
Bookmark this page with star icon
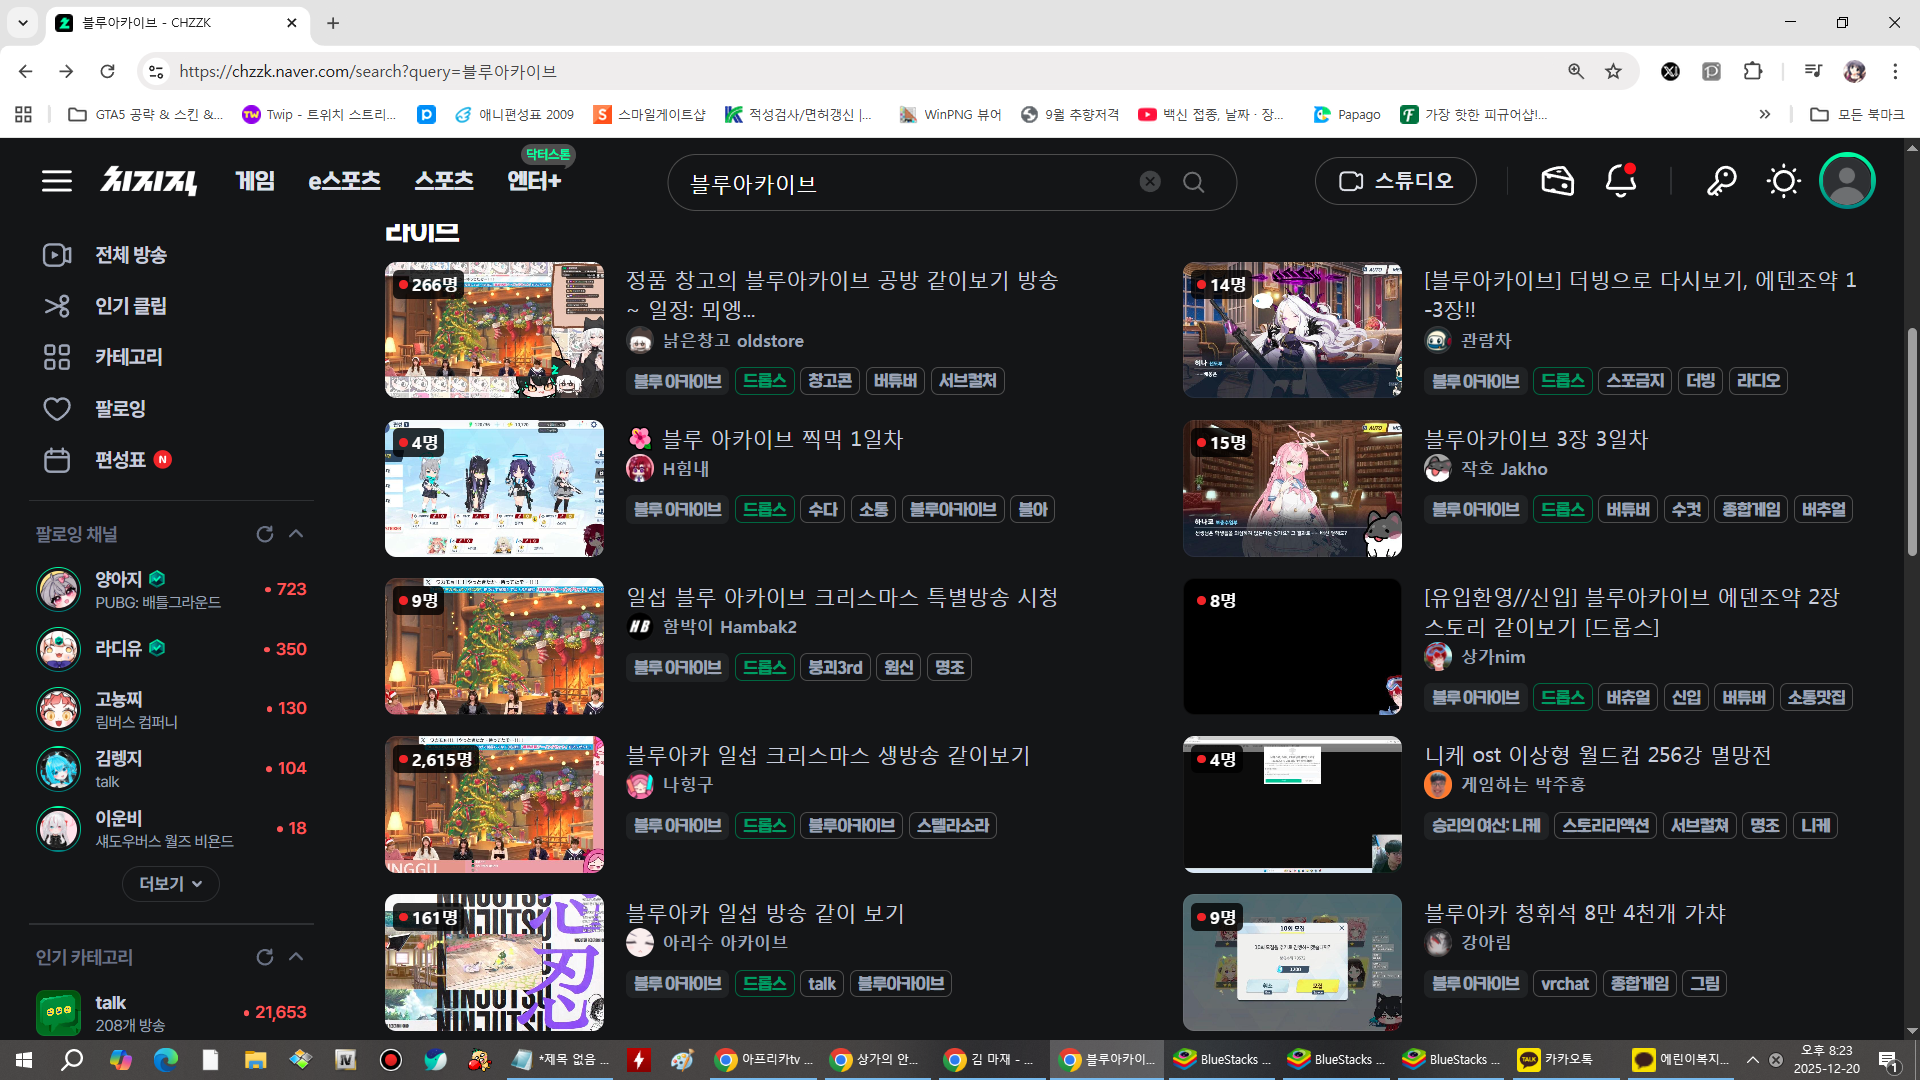coord(1613,71)
